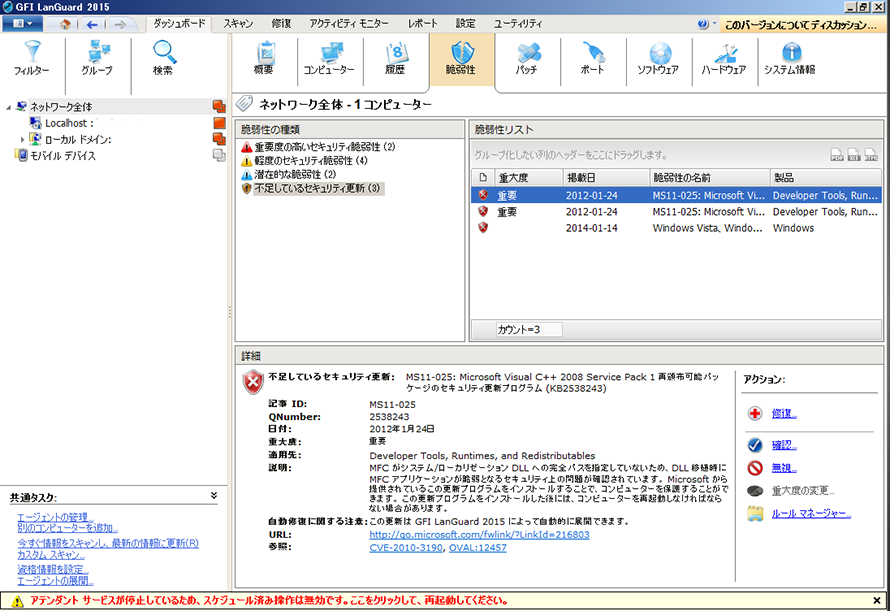890x611 pixels.
Task: Select 重要度の高いセキュリティ脆弱性 (2) category
Action: point(325,147)
